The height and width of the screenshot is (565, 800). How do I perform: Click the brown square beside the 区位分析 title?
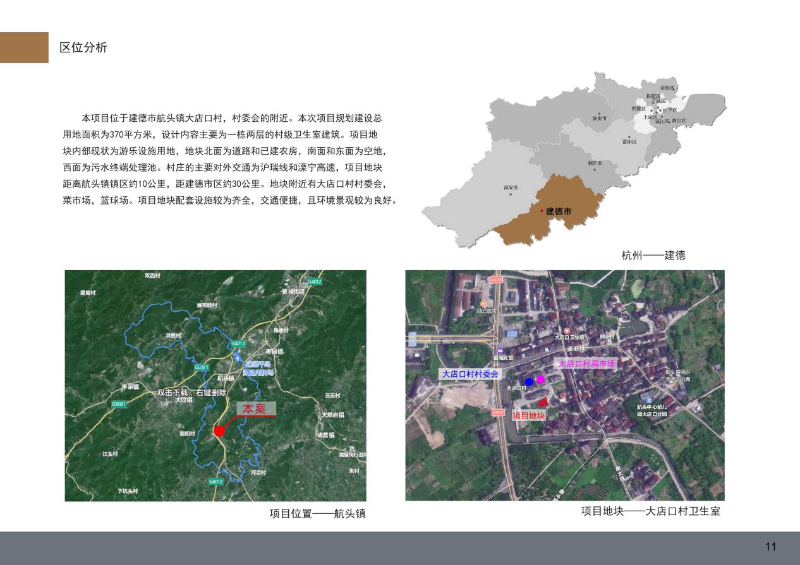click(24, 47)
